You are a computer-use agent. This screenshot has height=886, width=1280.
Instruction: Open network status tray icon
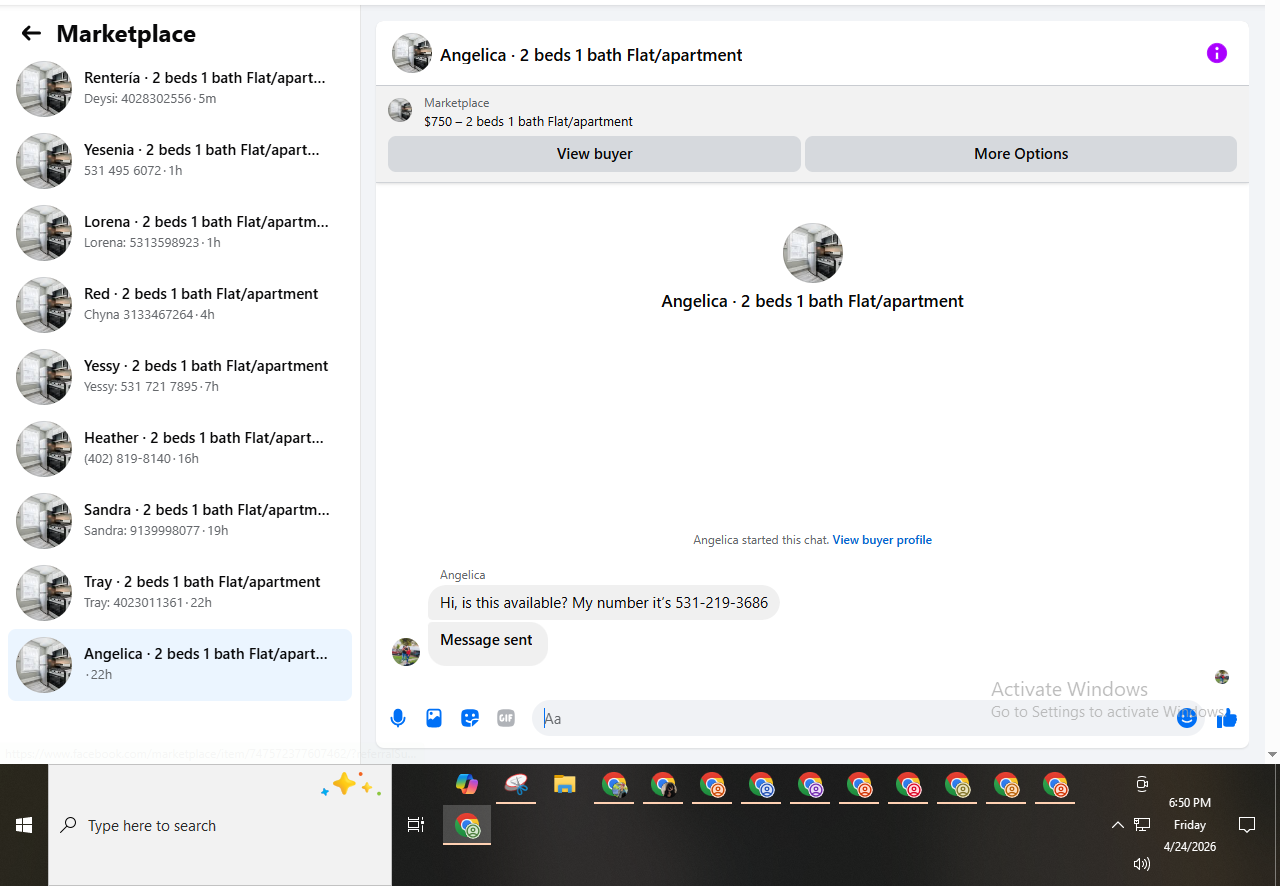click(x=1142, y=825)
